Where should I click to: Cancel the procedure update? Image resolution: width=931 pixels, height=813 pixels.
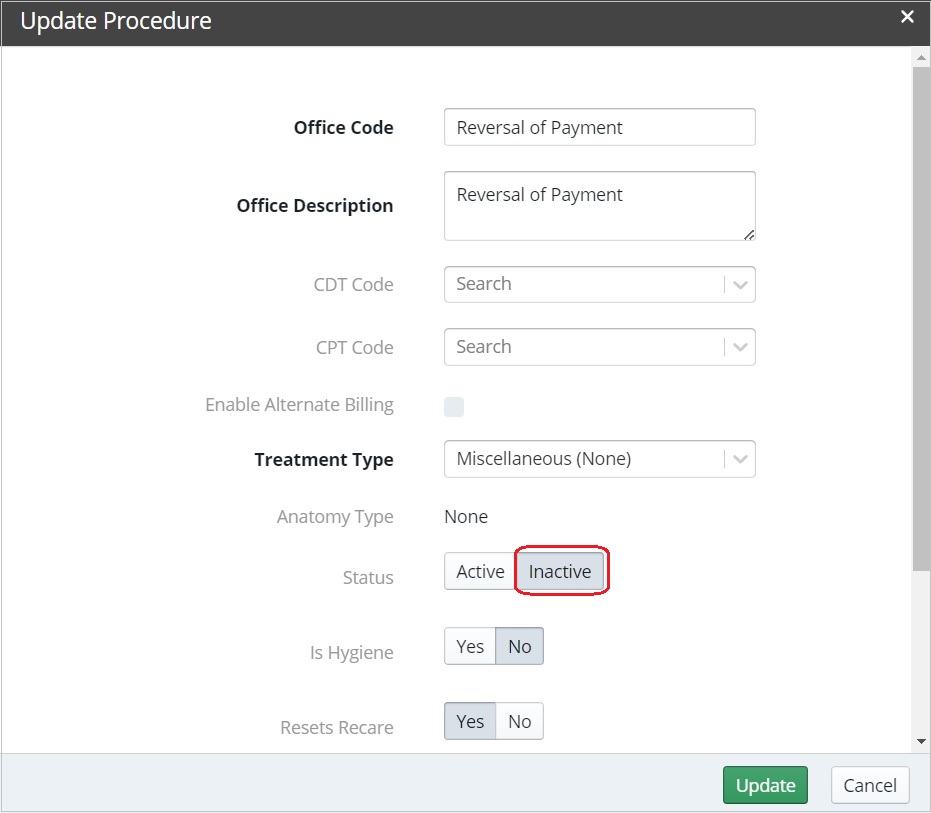(870, 786)
